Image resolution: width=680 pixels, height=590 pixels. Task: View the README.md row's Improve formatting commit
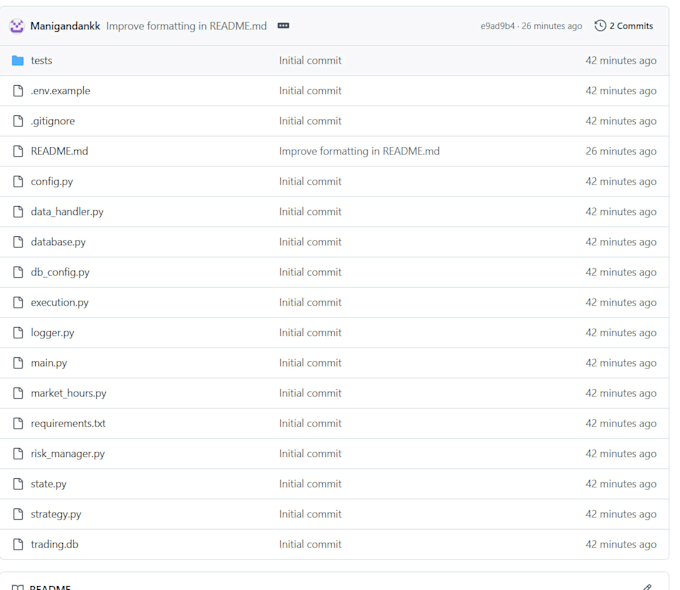359,151
